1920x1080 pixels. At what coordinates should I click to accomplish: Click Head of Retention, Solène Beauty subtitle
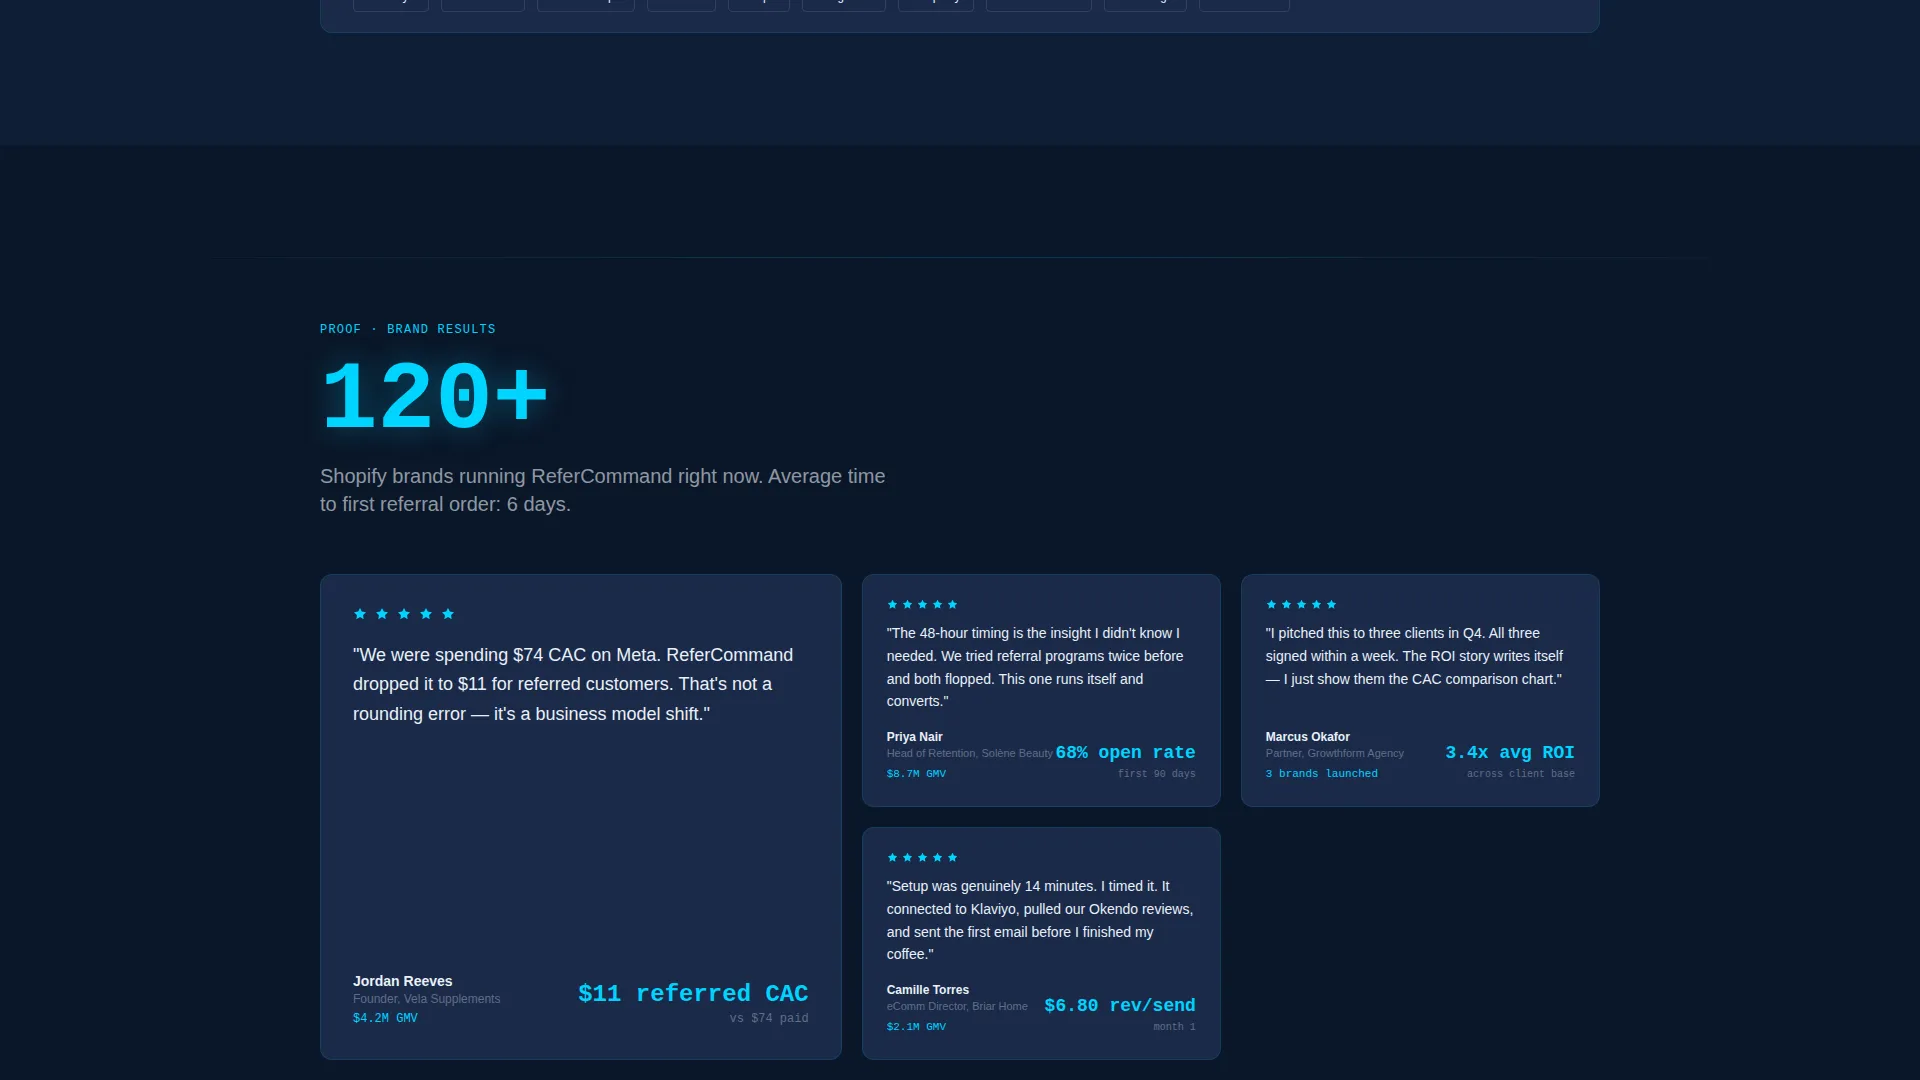click(969, 753)
